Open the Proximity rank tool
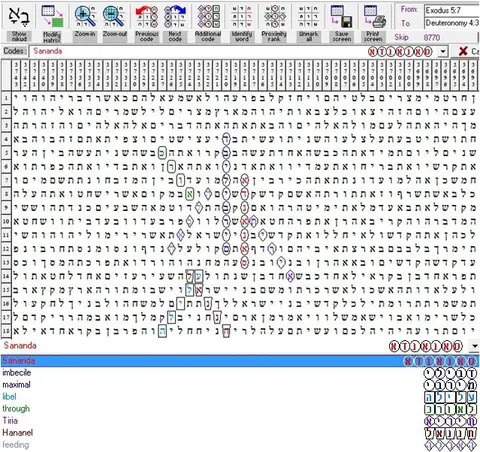The width and height of the screenshot is (480, 452). coord(274,16)
